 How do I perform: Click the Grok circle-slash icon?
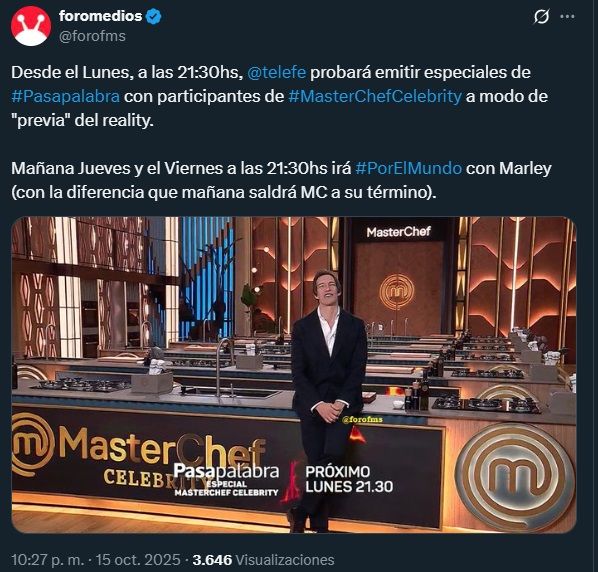[542, 17]
